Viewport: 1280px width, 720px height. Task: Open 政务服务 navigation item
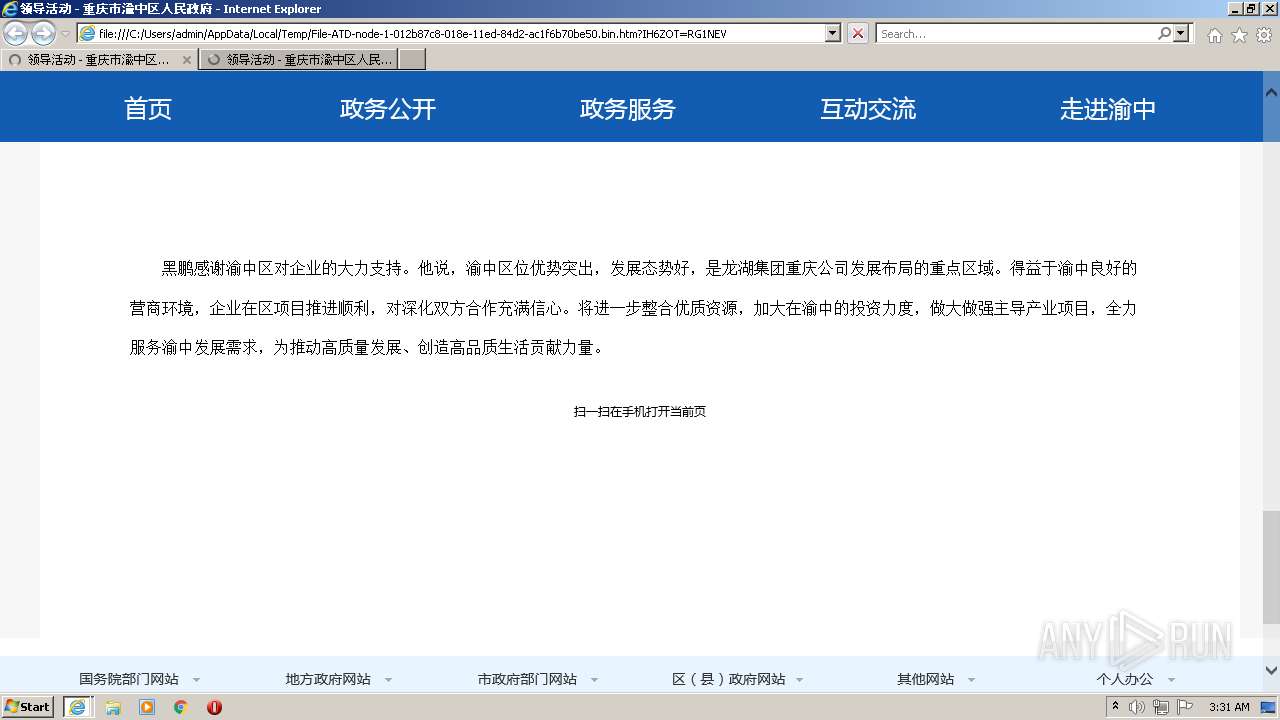coord(628,109)
